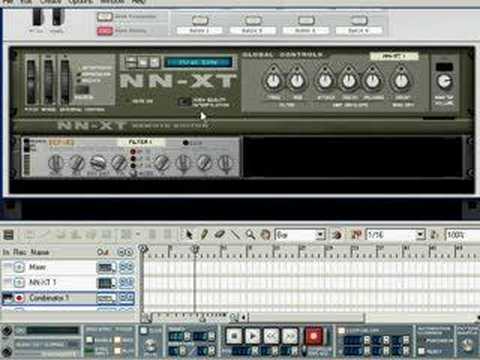Click the NN-XT browse patch button

click(142, 62)
